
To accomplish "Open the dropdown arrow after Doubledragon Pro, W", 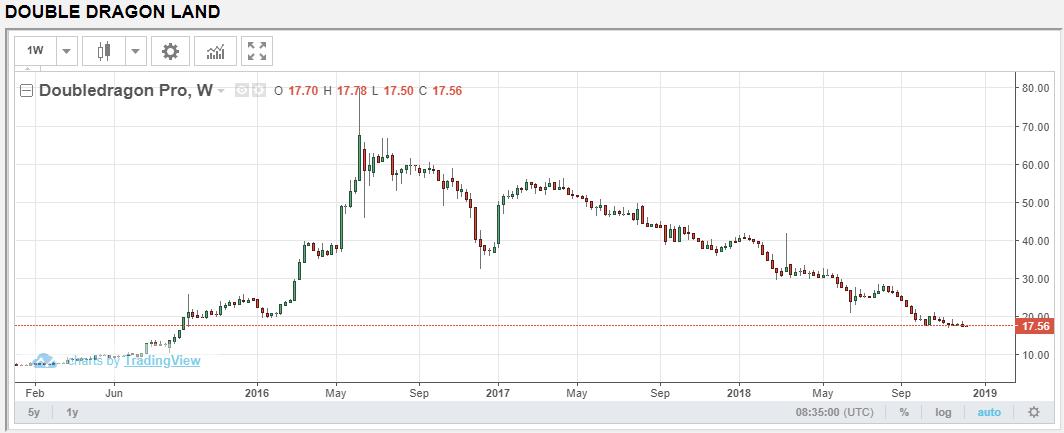I will click(x=222, y=91).
